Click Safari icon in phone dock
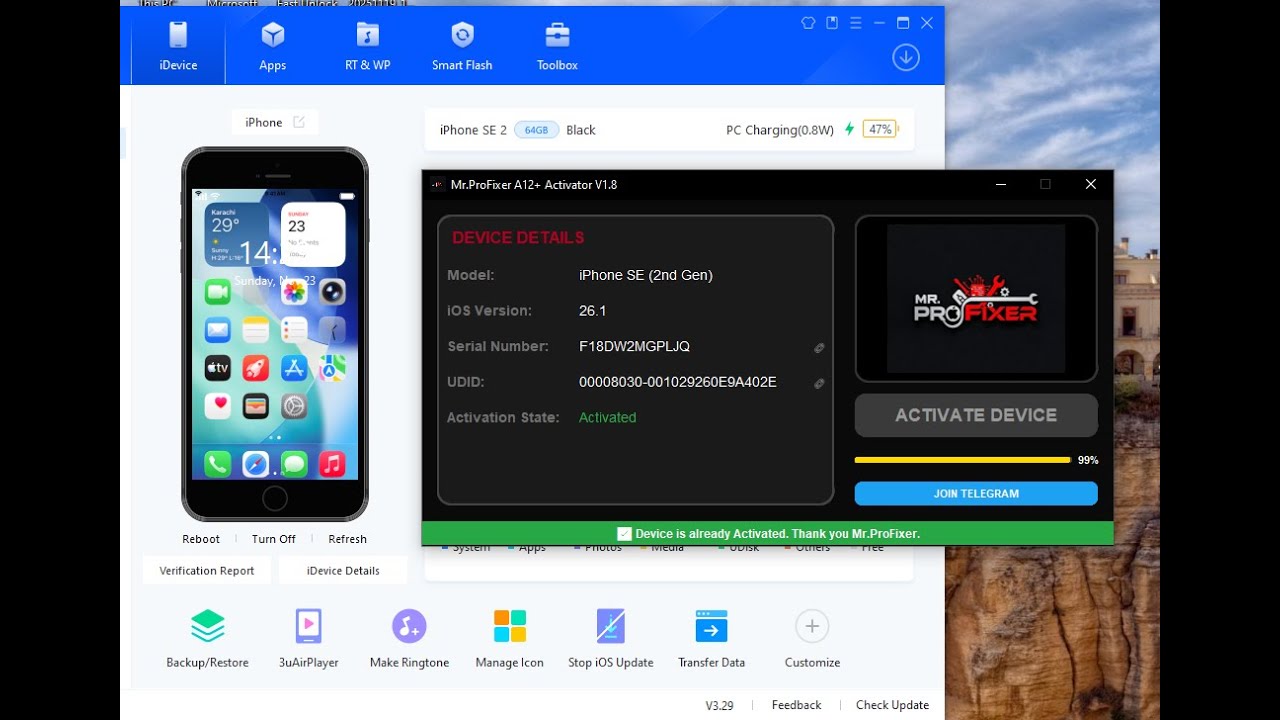This screenshot has height=720, width=1280. pyautogui.click(x=256, y=464)
